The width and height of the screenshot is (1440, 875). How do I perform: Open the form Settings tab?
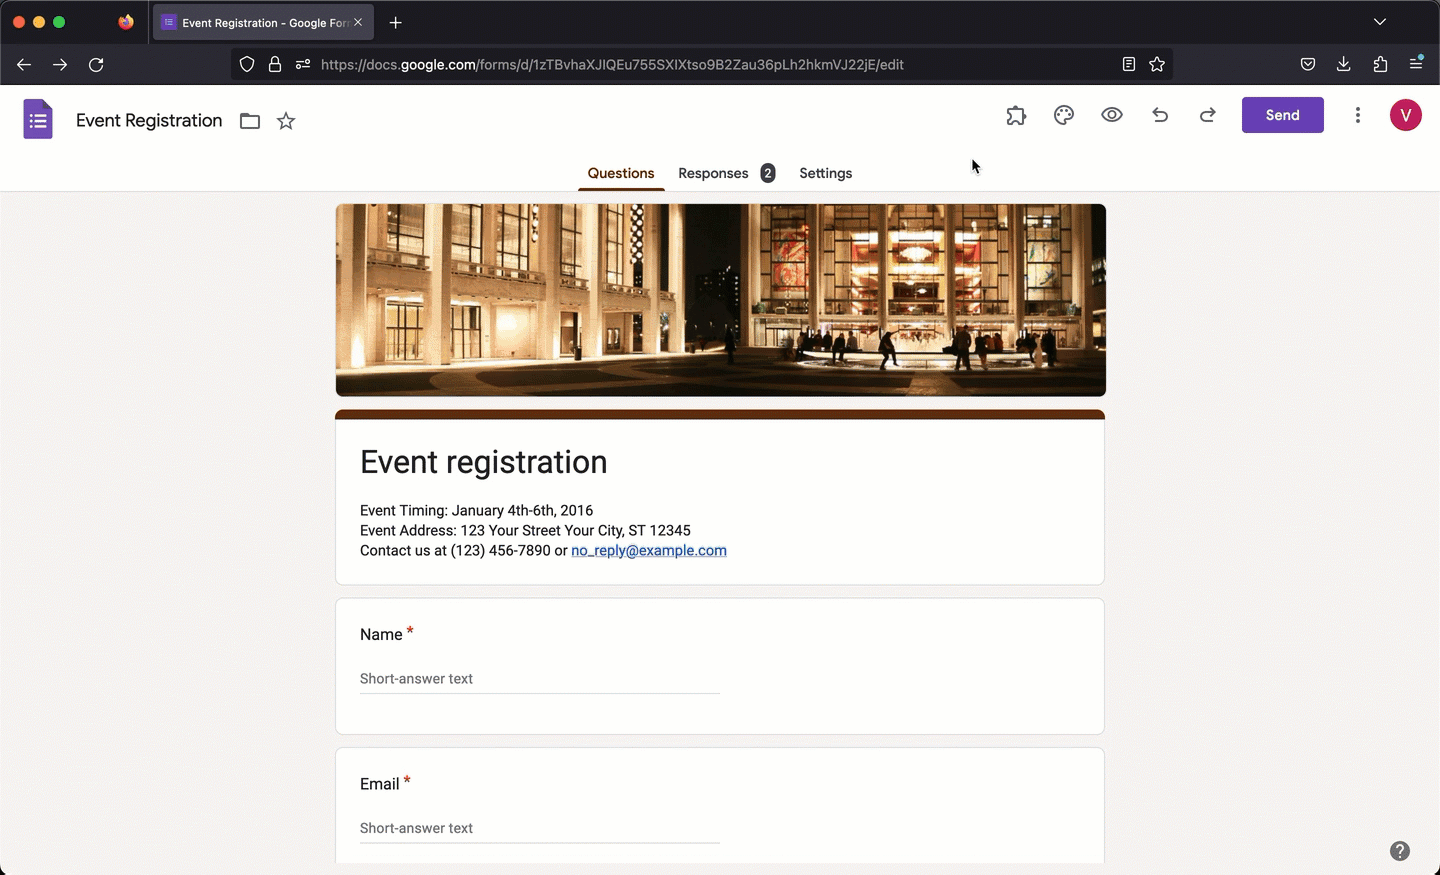(825, 173)
